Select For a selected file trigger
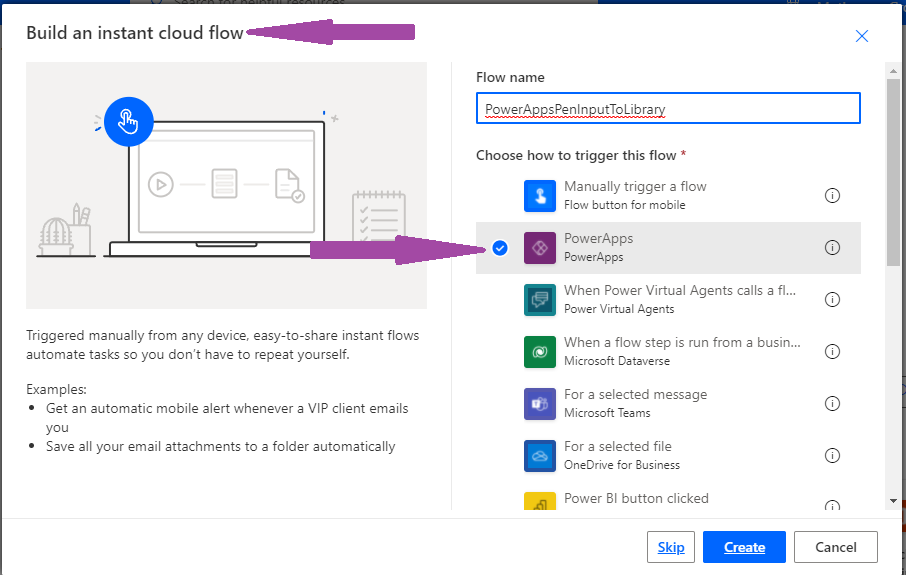The height and width of the screenshot is (575, 906). 668,456
